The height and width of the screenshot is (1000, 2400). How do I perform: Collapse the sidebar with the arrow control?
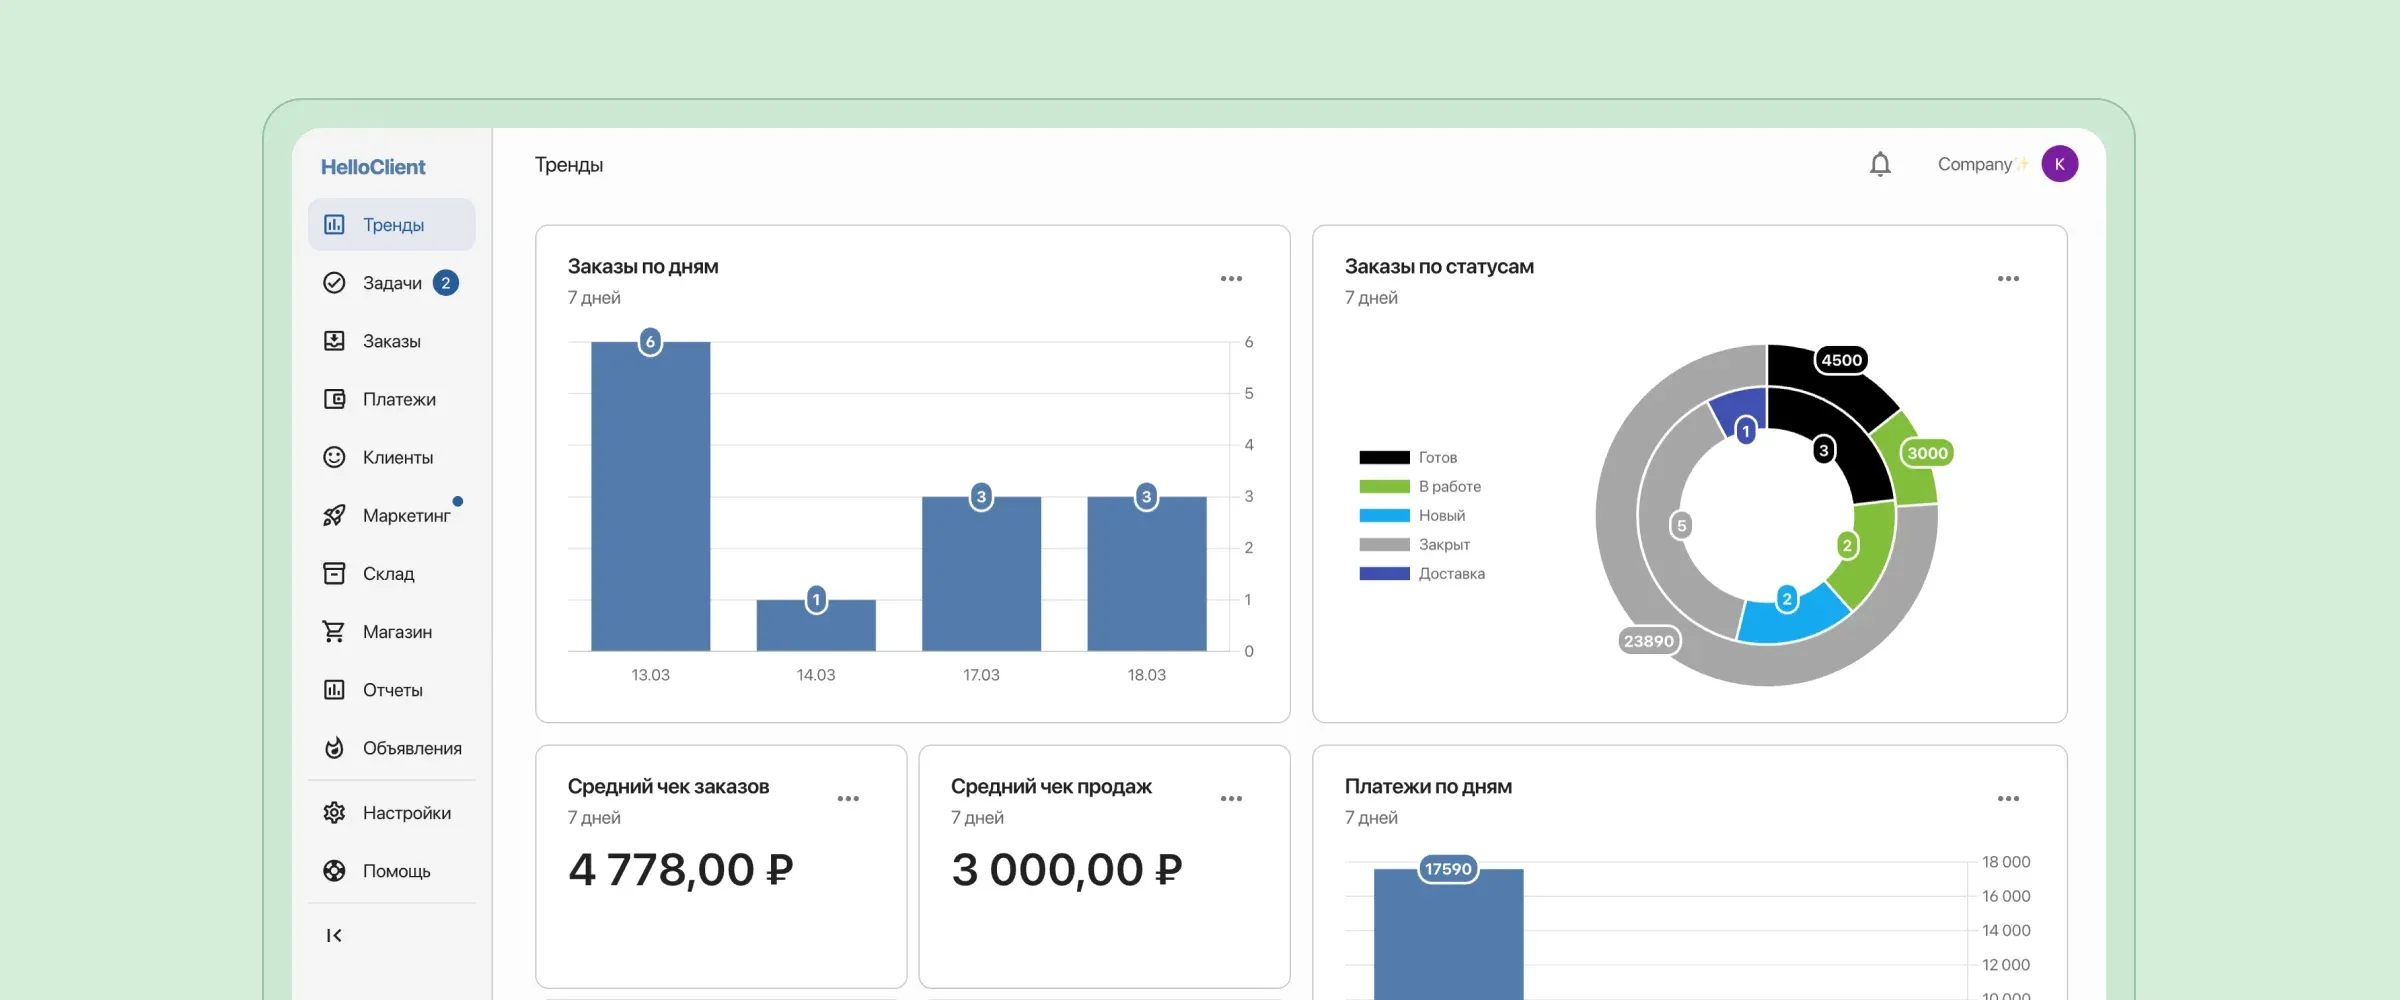[x=334, y=935]
